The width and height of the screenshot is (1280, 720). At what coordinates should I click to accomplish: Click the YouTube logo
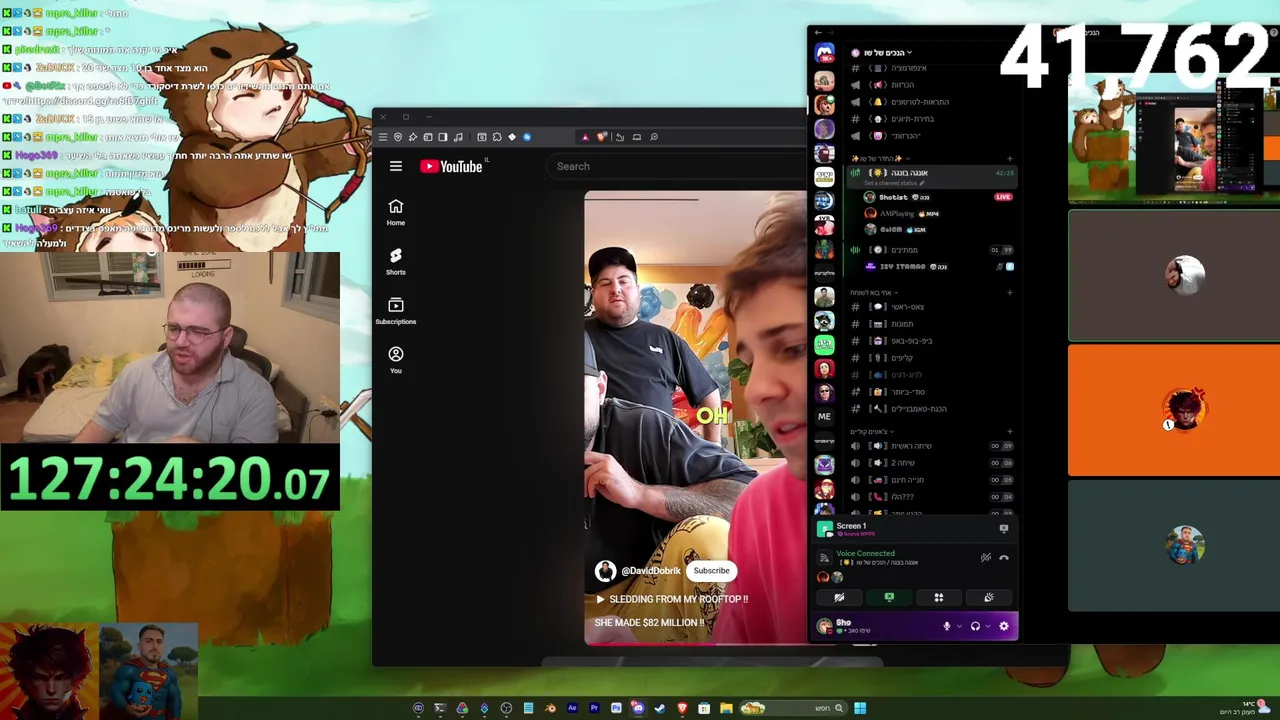pos(451,167)
